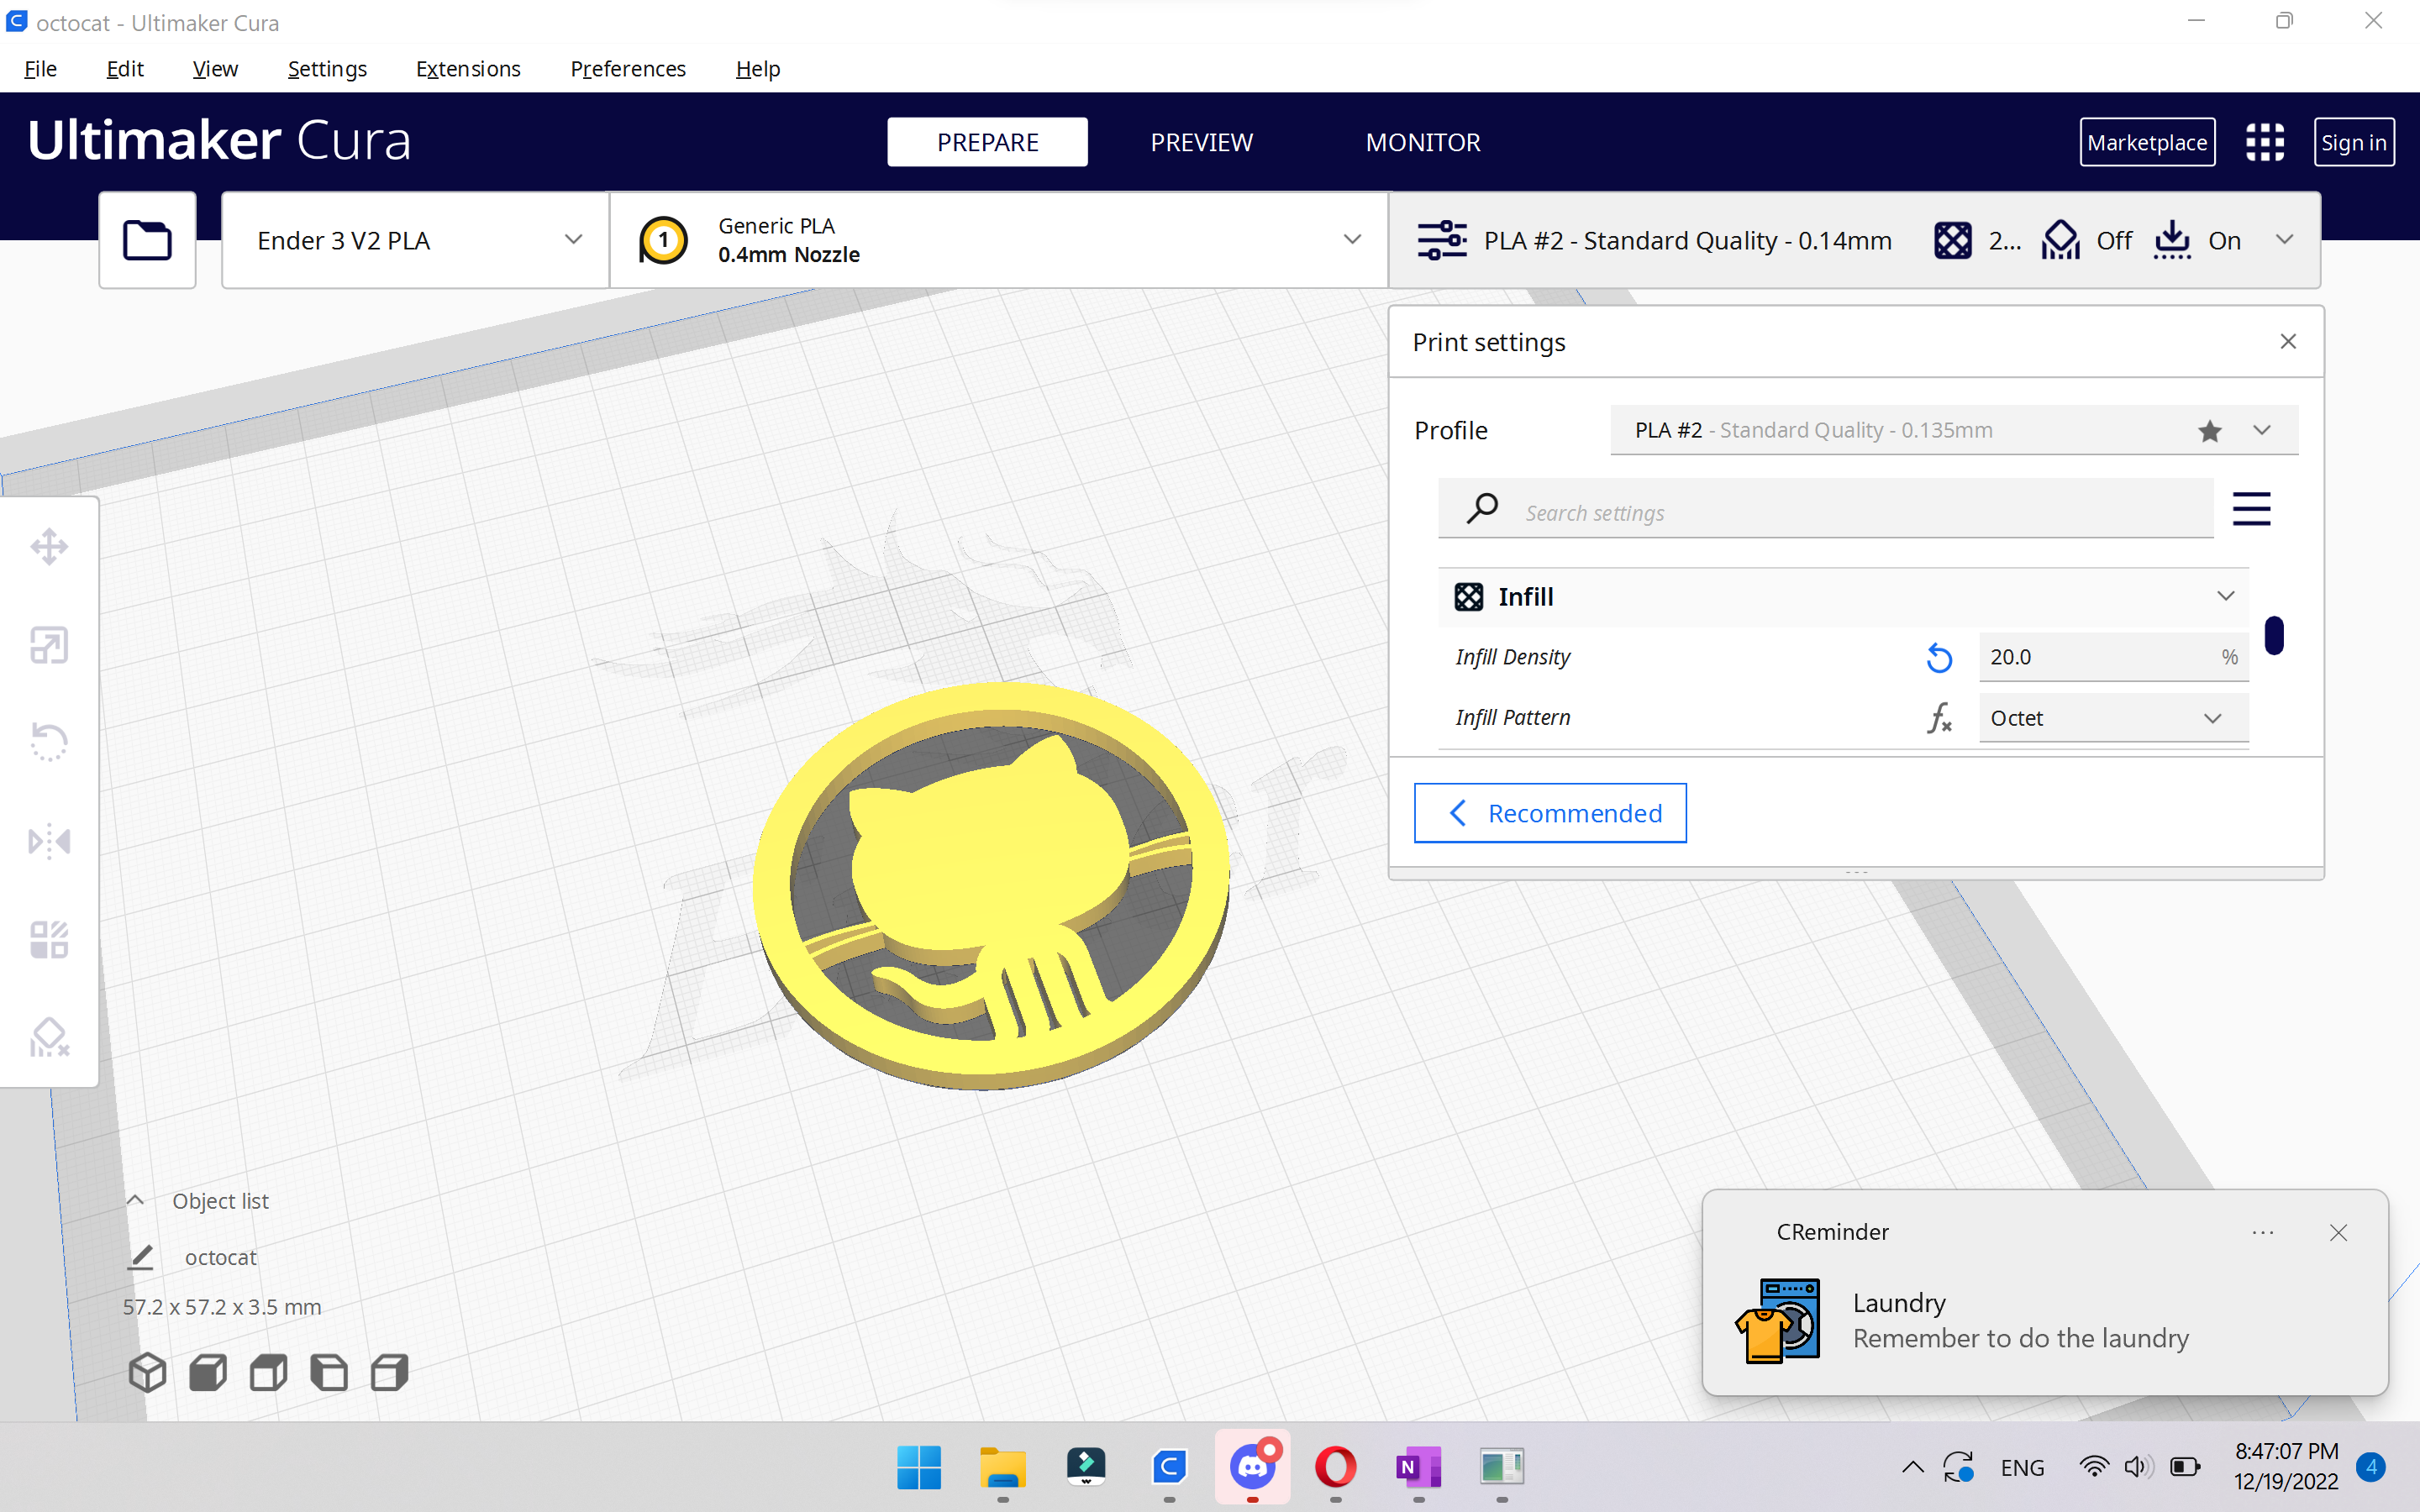
Task: Open the Infill Pattern Octet dropdown
Action: (x=2112, y=718)
